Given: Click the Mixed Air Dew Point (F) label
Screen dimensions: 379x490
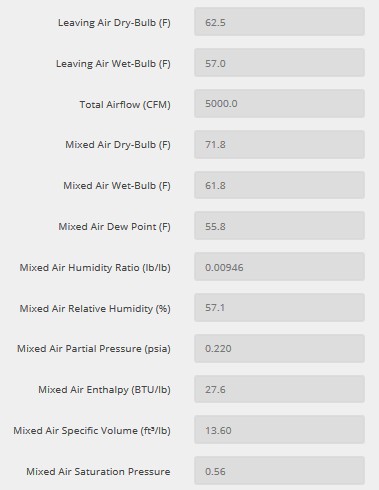Looking at the screenshot, I should (115, 227).
